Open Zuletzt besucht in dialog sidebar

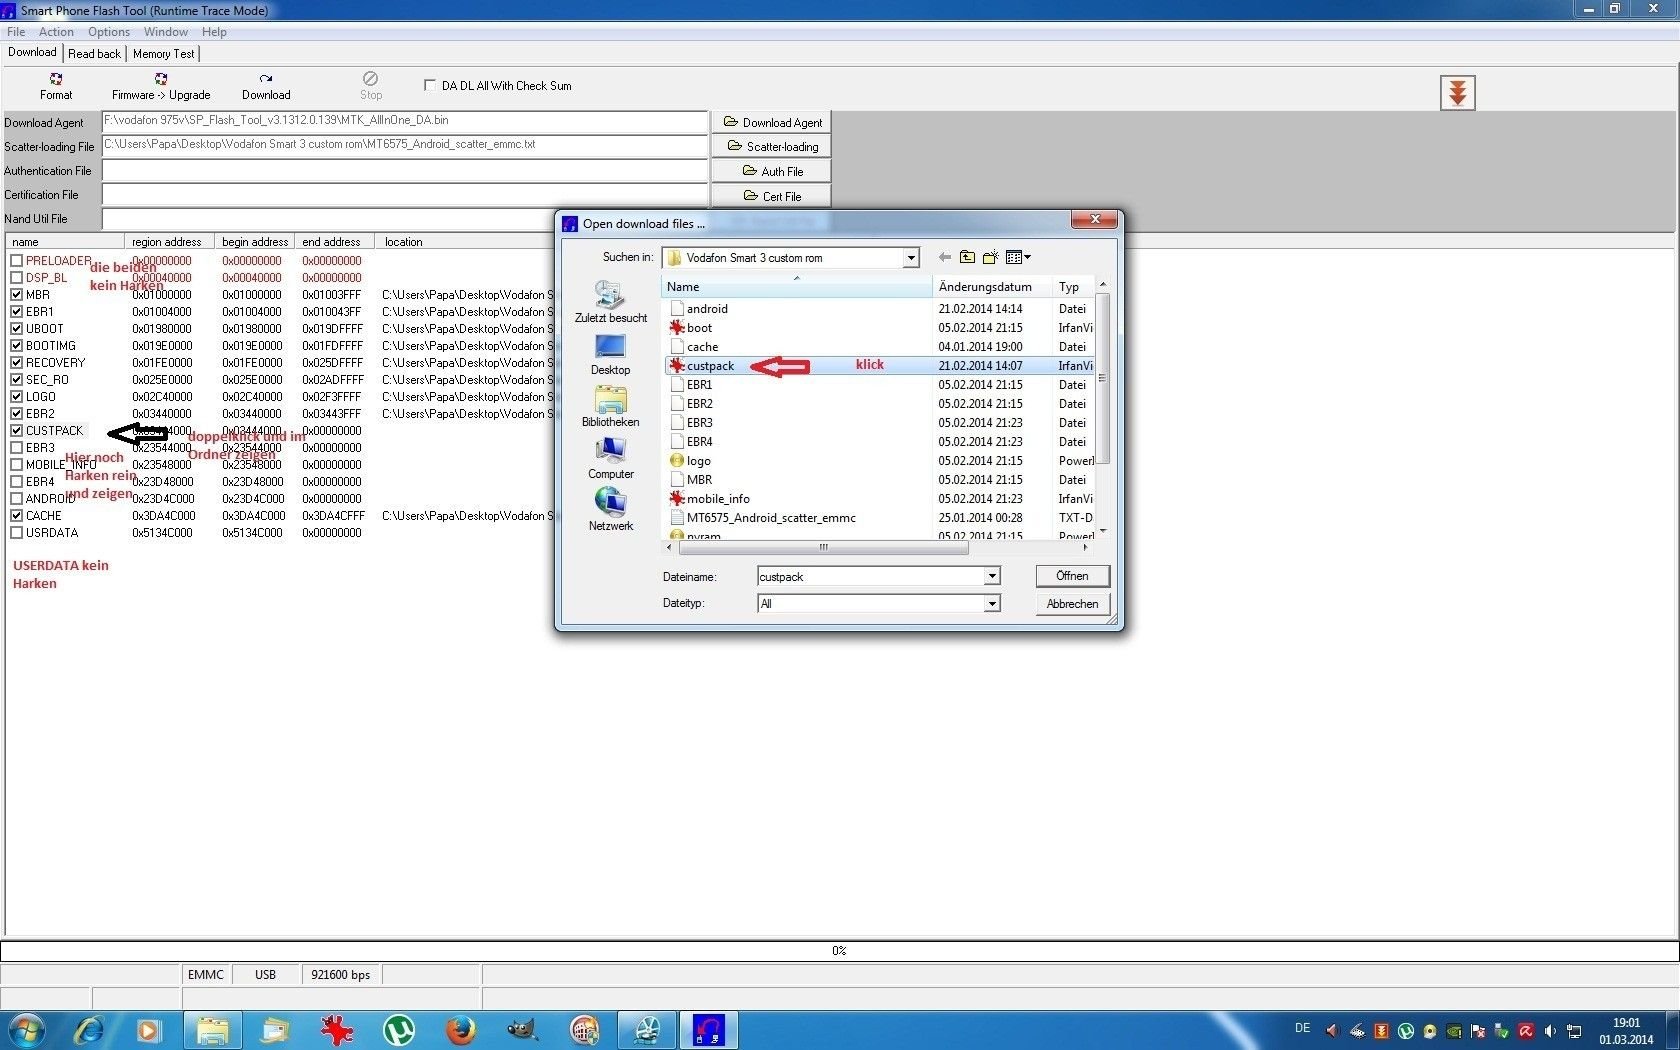[x=610, y=301]
